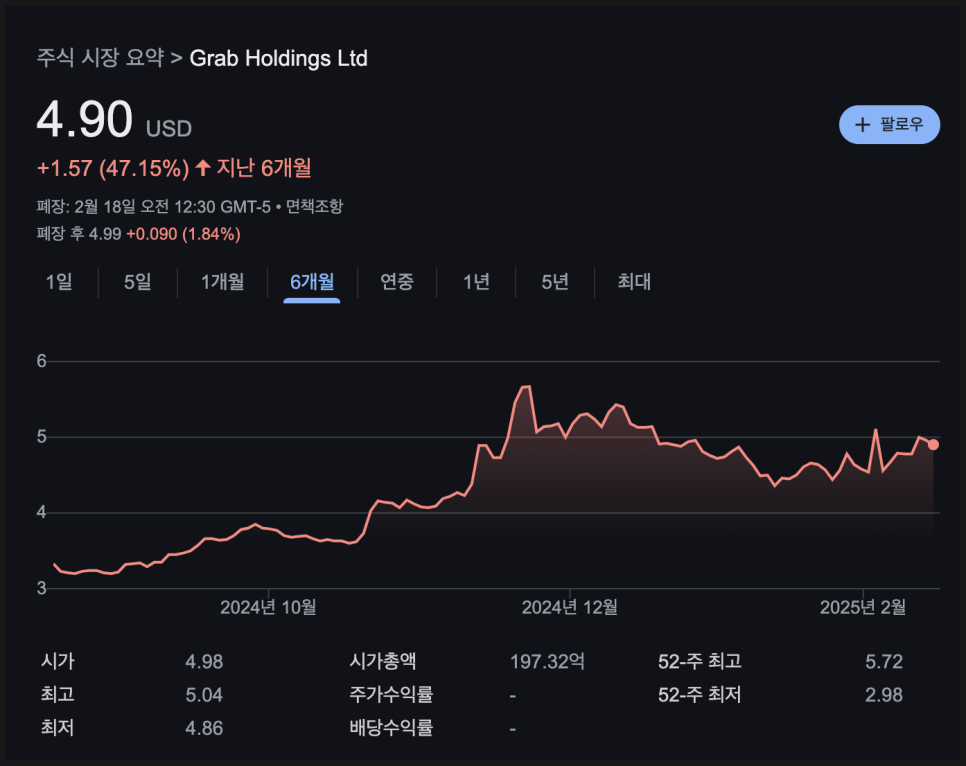Select the 1일 range tab
This screenshot has width=966, height=766.
pyautogui.click(x=59, y=282)
